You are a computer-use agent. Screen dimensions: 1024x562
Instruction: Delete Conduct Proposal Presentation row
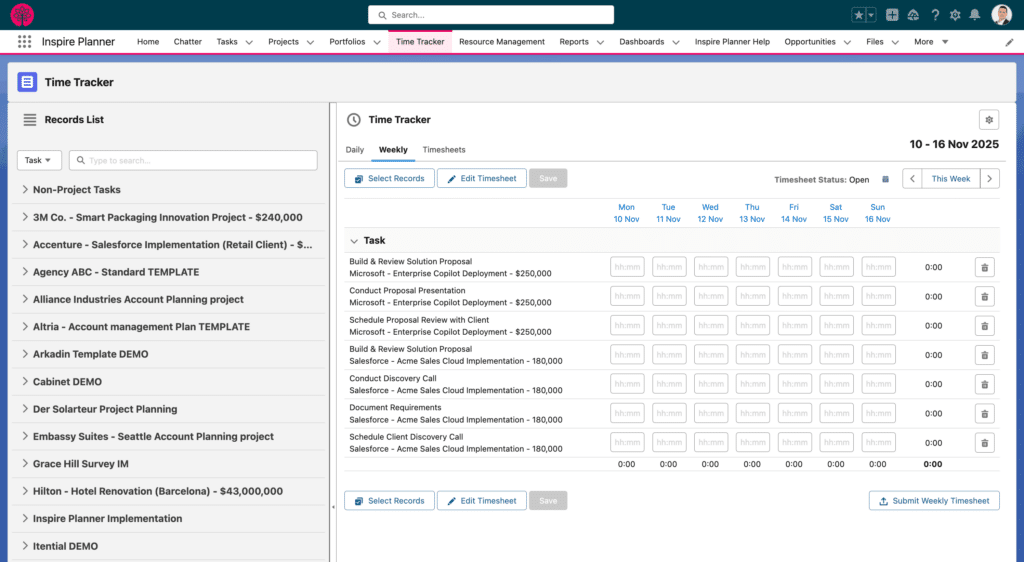(x=984, y=296)
